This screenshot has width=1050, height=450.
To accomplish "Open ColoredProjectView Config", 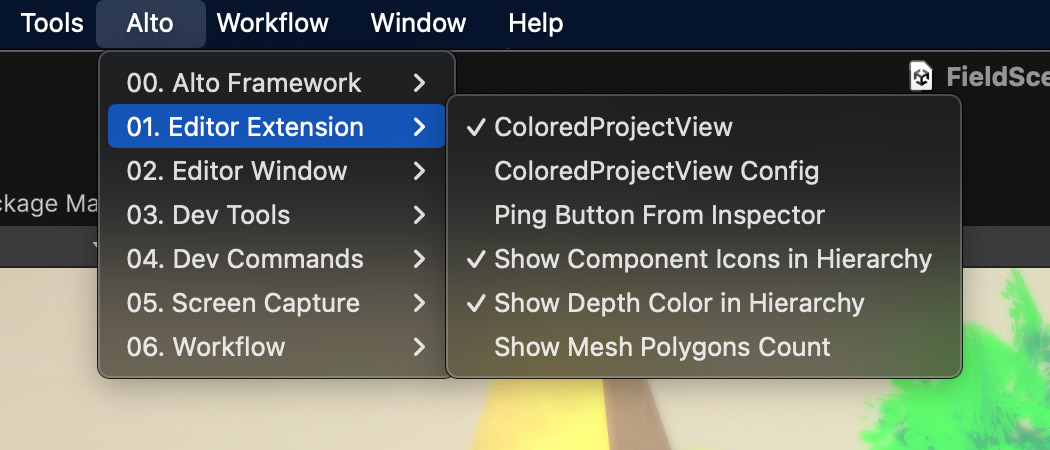I will (x=656, y=171).
